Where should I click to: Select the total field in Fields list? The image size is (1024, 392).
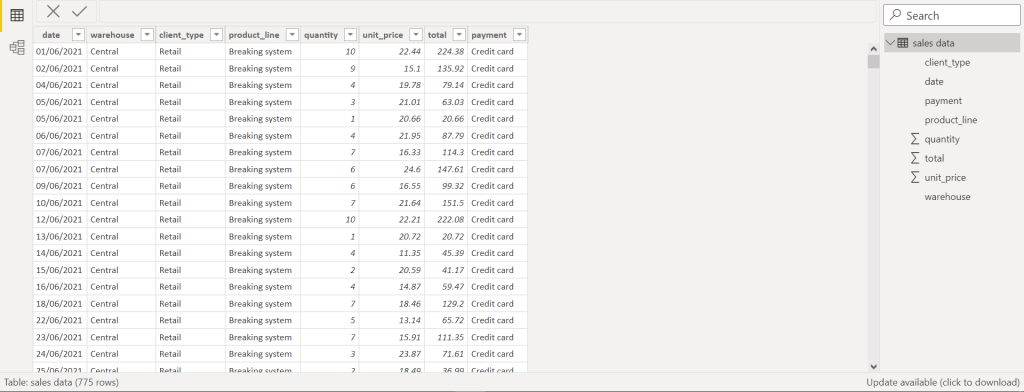coord(934,158)
